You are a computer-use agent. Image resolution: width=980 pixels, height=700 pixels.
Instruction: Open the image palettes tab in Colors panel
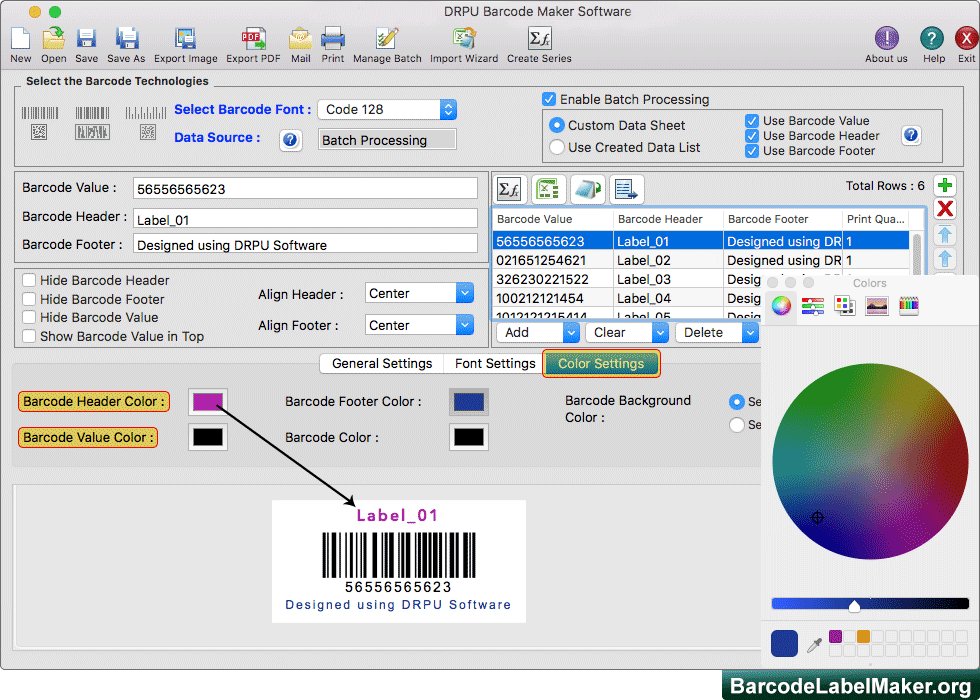pyautogui.click(x=876, y=306)
